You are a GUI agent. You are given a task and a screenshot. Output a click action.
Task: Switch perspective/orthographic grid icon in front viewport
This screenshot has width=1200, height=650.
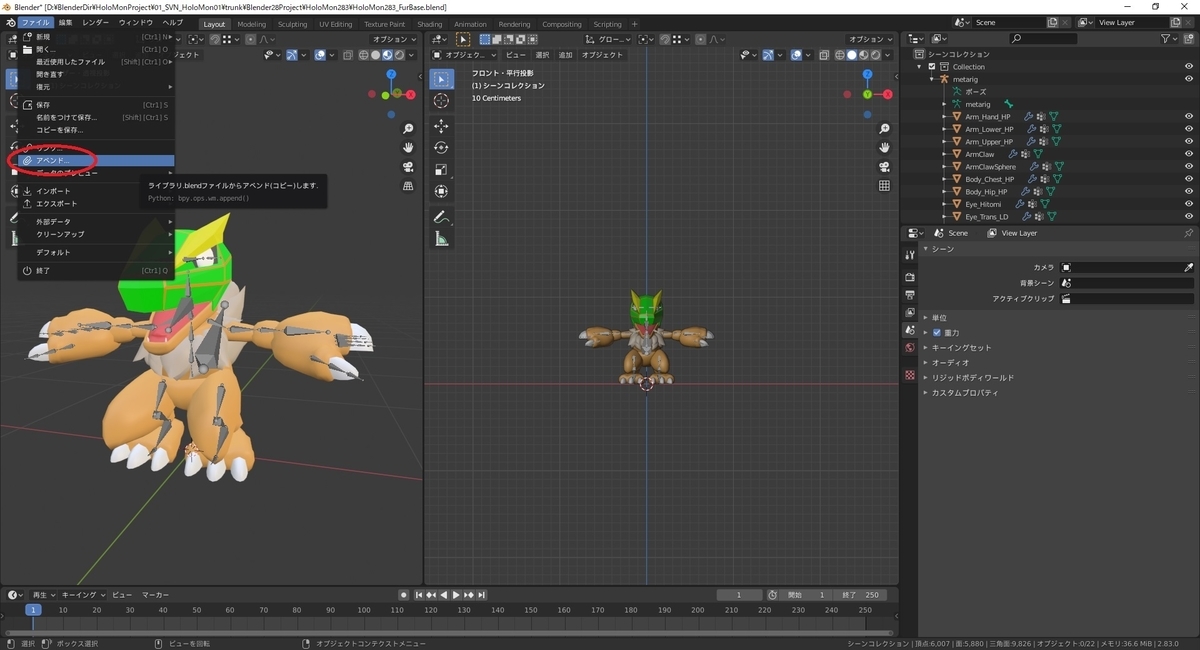pos(884,186)
